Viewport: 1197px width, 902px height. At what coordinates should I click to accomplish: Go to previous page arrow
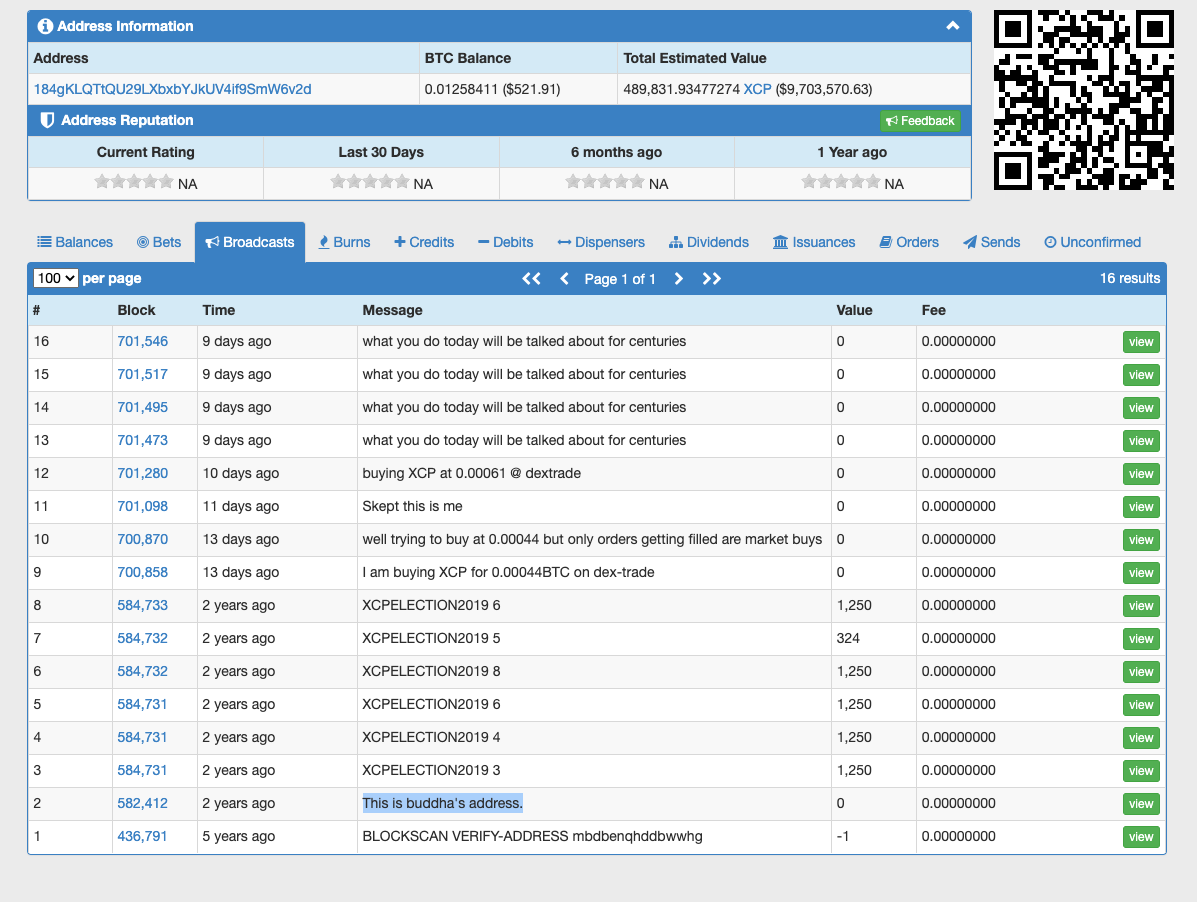(565, 279)
